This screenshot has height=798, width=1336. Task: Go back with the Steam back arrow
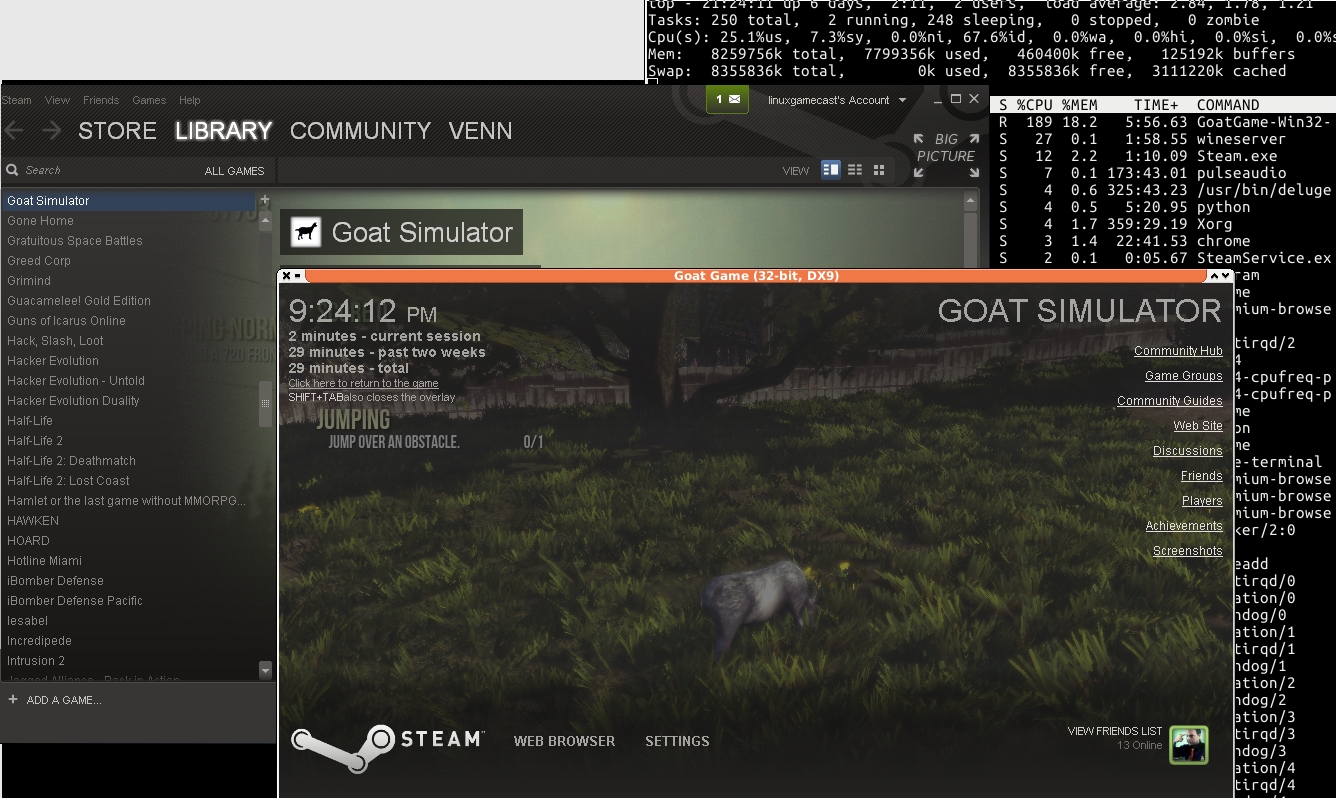14,131
